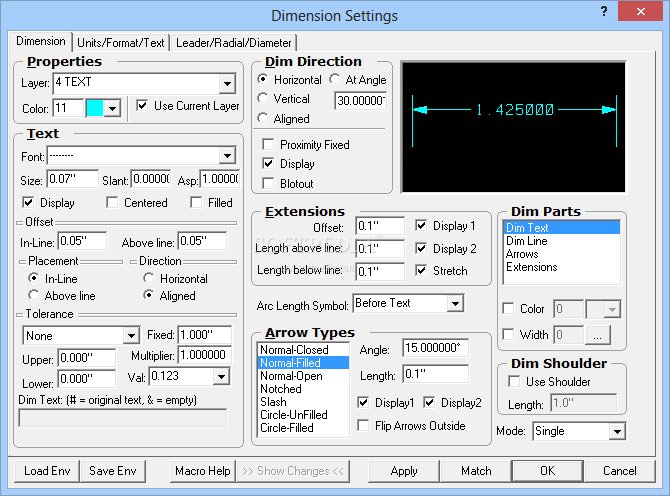The width and height of the screenshot is (670, 496).
Task: Enable the Centered text checkbox
Action: [x=112, y=202]
